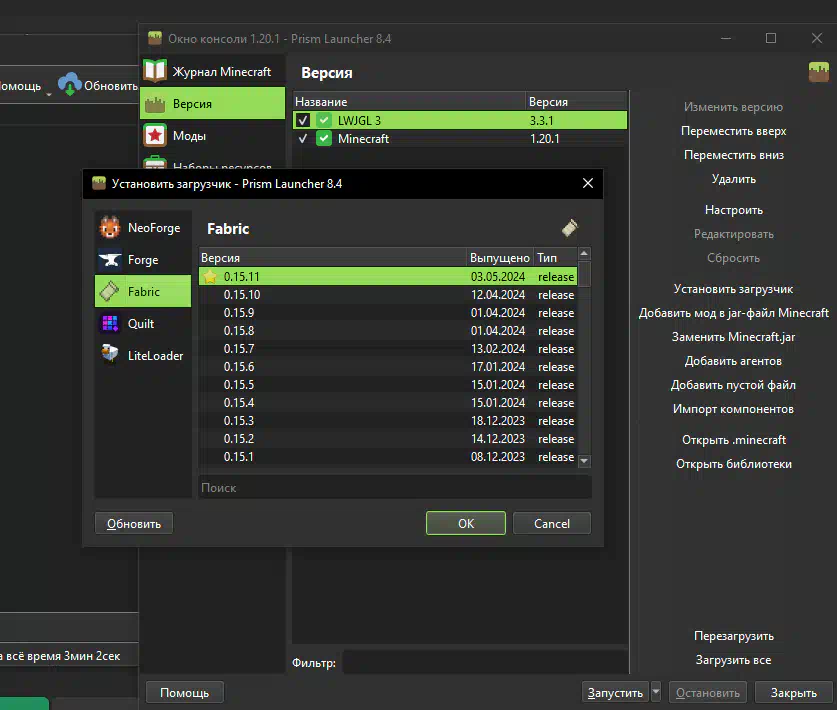
Task: Toggle the Minecraft component checkbox
Action: pos(303,138)
